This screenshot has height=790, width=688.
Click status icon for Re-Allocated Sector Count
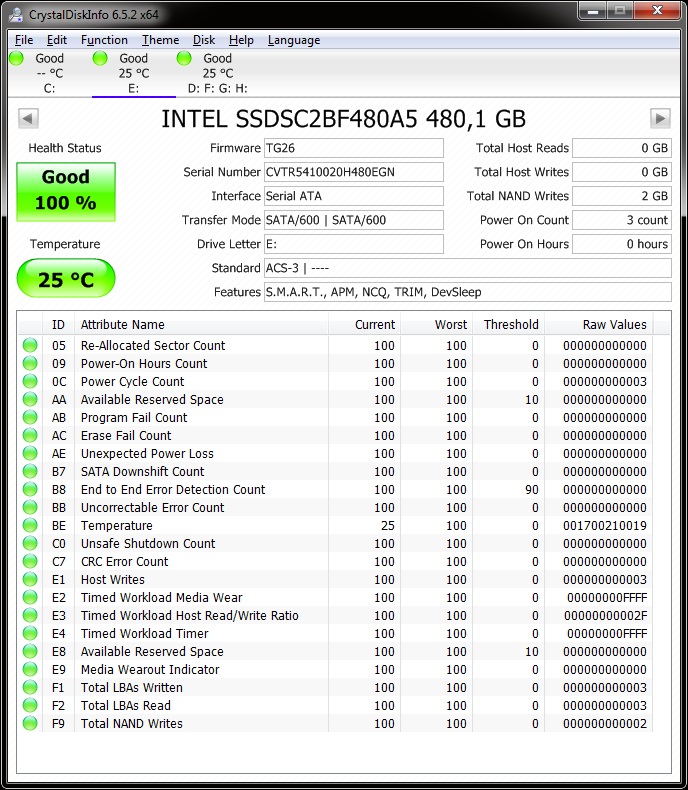coord(30,346)
